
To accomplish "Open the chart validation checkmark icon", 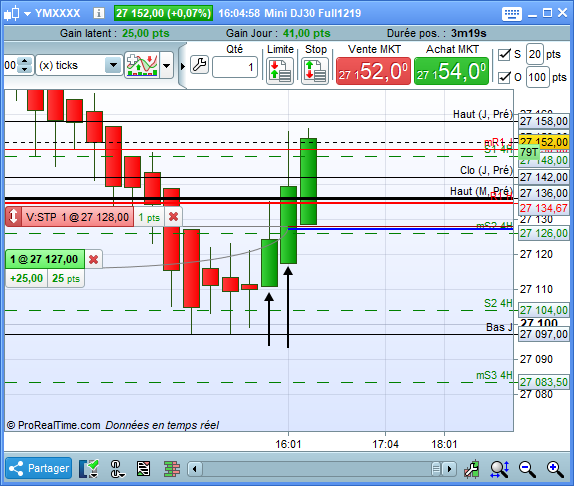I will [89, 469].
